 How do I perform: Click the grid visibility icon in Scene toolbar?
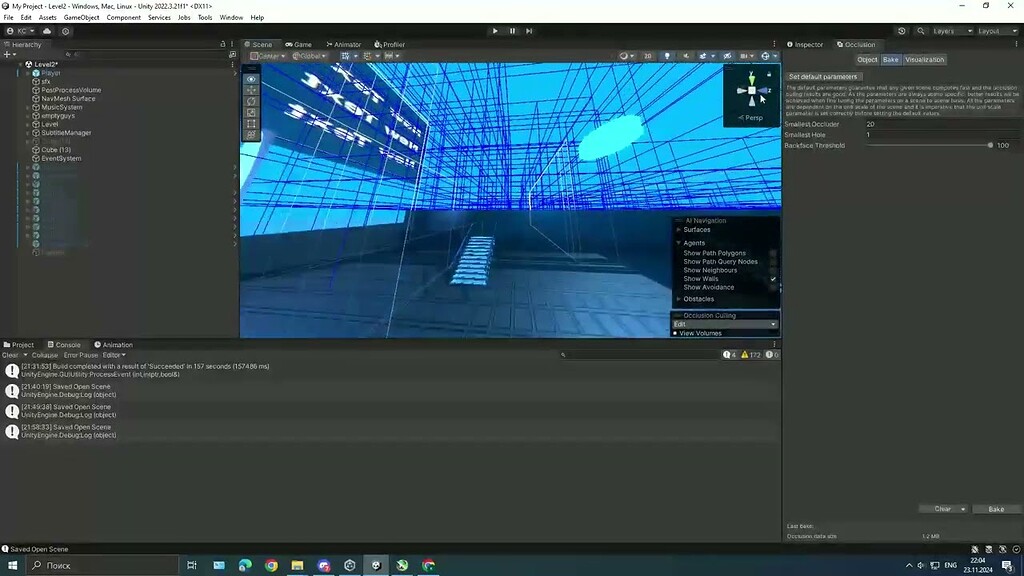(x=745, y=55)
